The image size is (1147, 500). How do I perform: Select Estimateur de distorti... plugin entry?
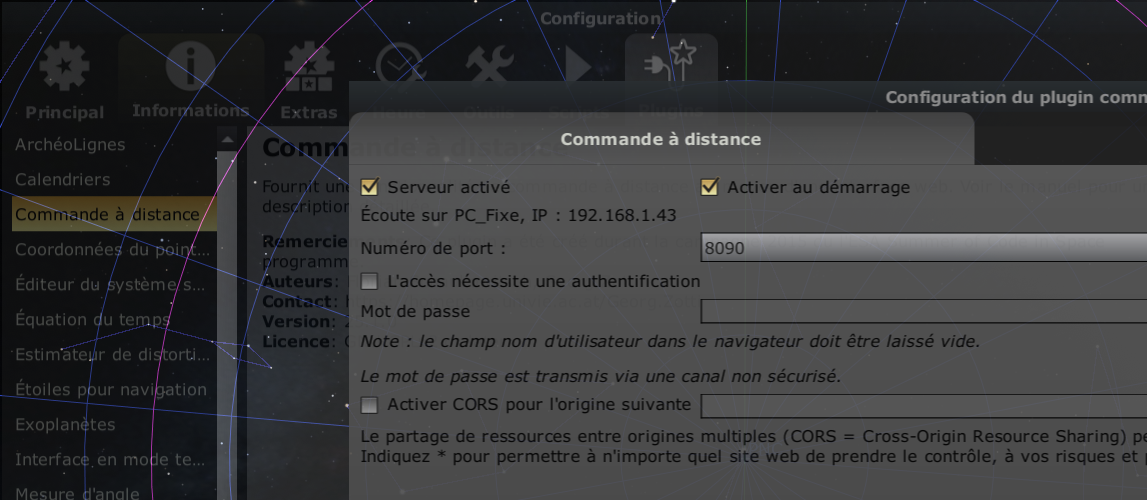[x=114, y=355]
